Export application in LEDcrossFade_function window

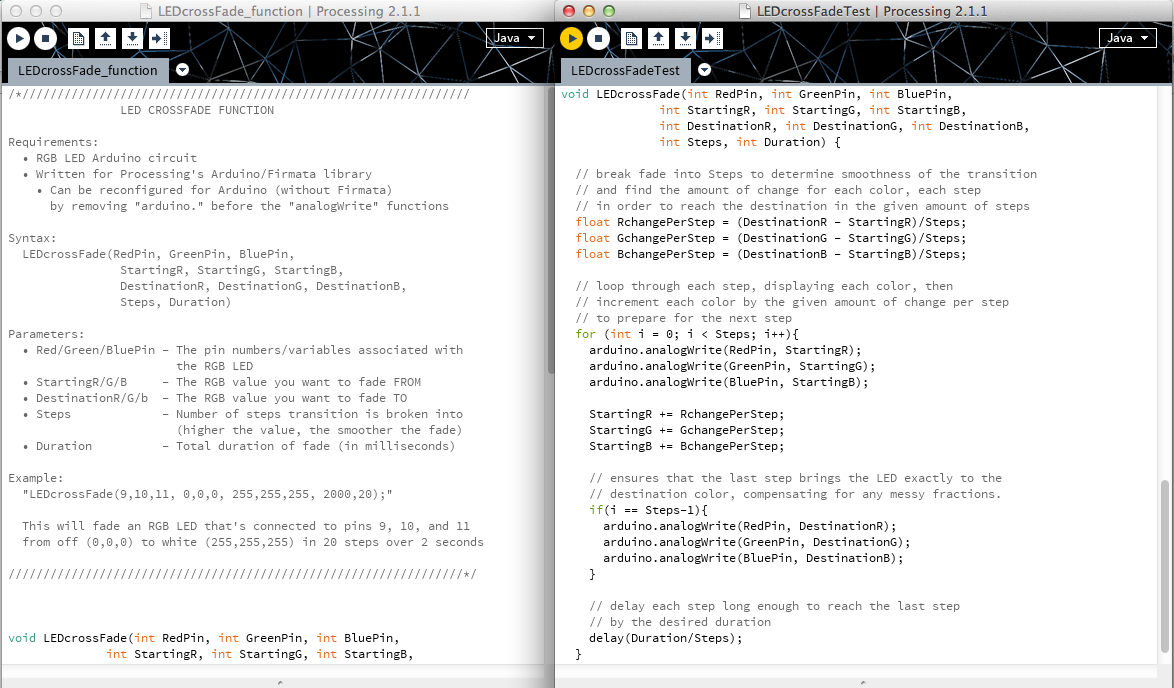tap(159, 38)
